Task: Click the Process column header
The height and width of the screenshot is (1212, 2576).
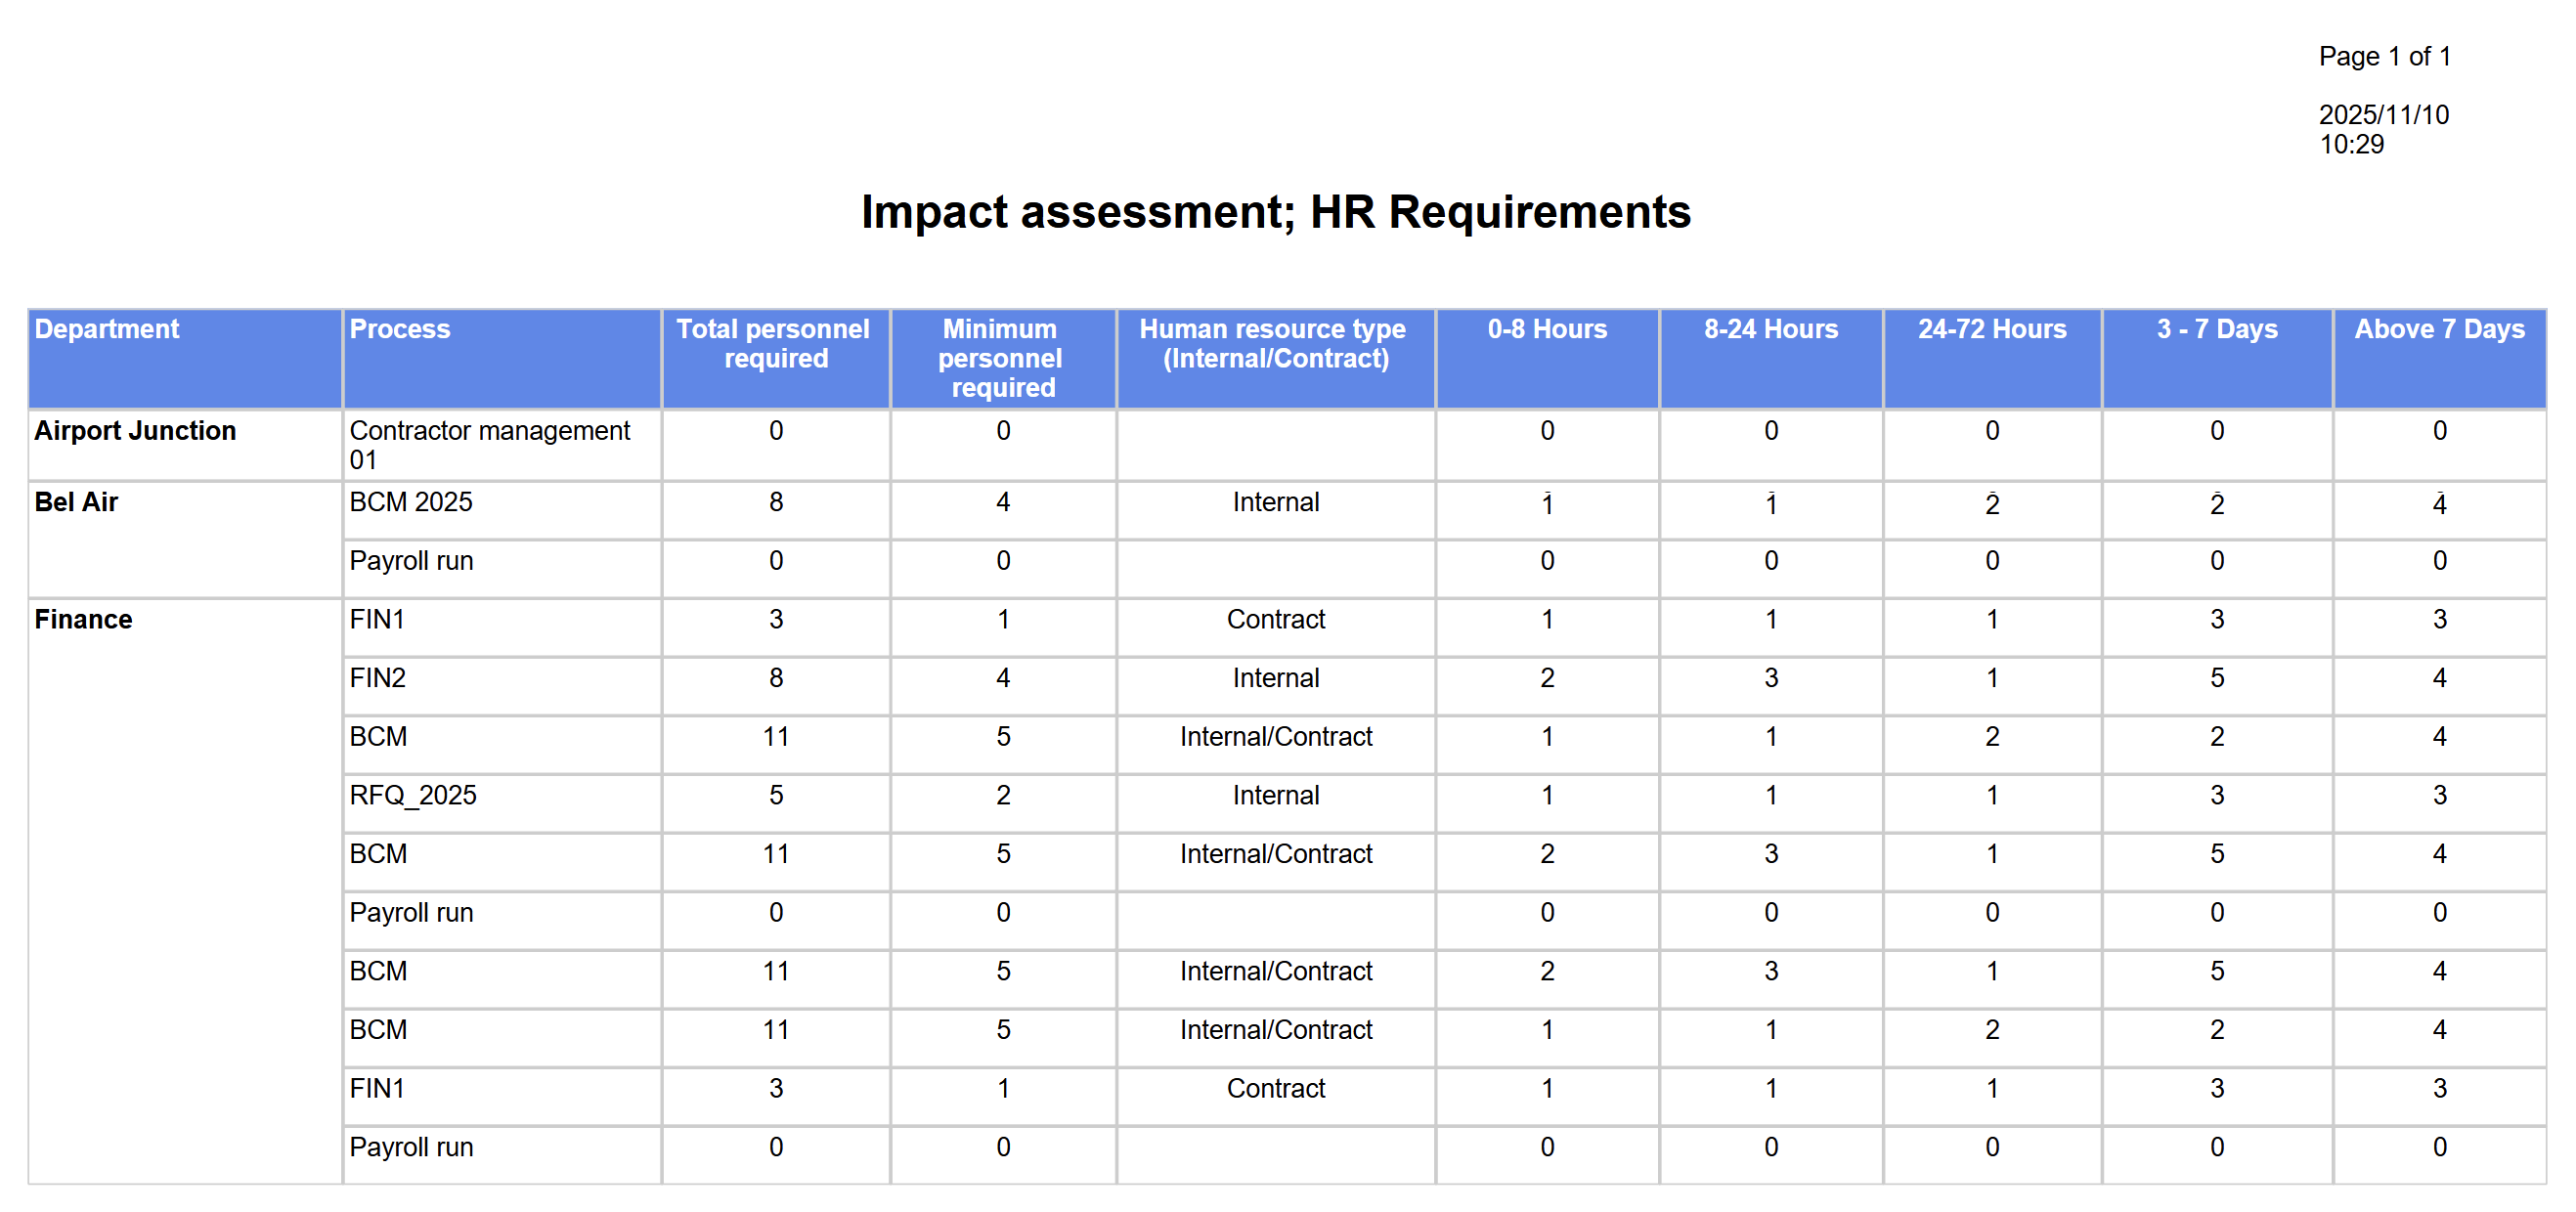Action: pyautogui.click(x=399, y=329)
